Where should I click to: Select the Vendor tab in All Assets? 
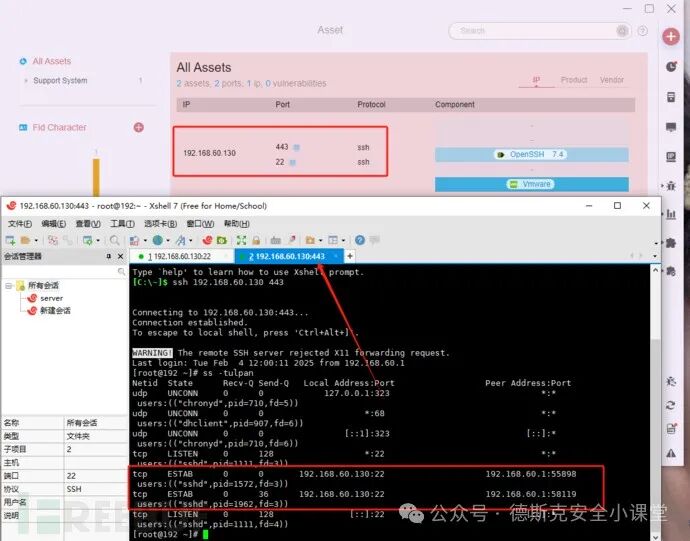[x=612, y=80]
